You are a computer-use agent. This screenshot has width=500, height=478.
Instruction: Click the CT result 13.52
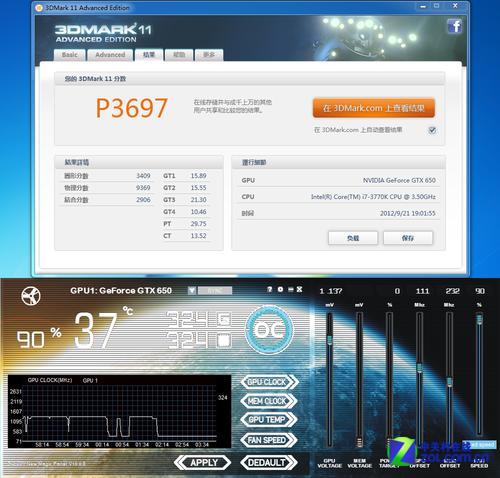point(198,236)
